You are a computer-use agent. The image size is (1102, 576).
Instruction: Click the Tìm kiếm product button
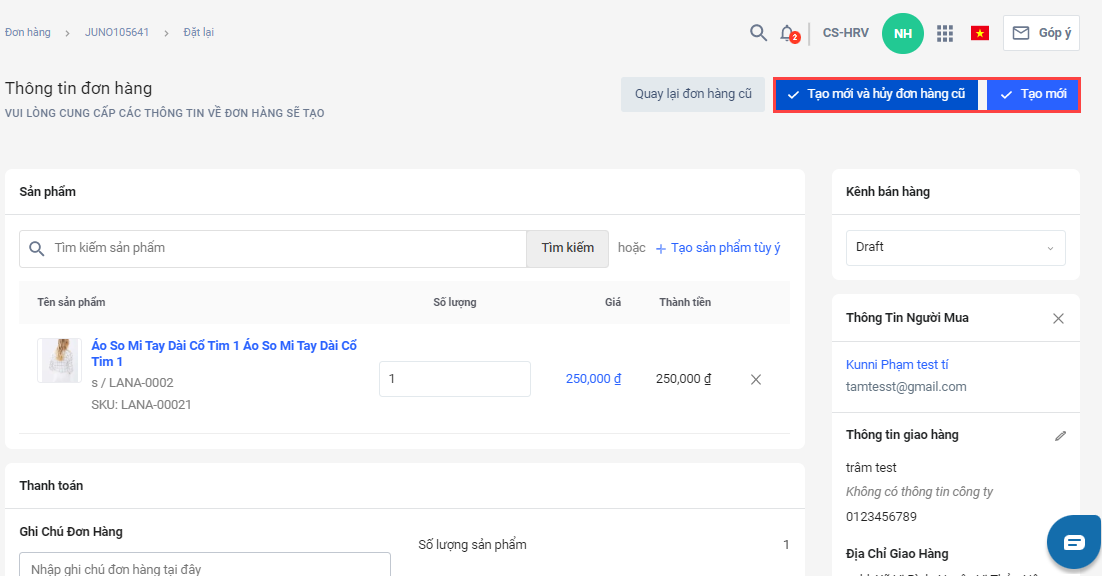(x=567, y=248)
